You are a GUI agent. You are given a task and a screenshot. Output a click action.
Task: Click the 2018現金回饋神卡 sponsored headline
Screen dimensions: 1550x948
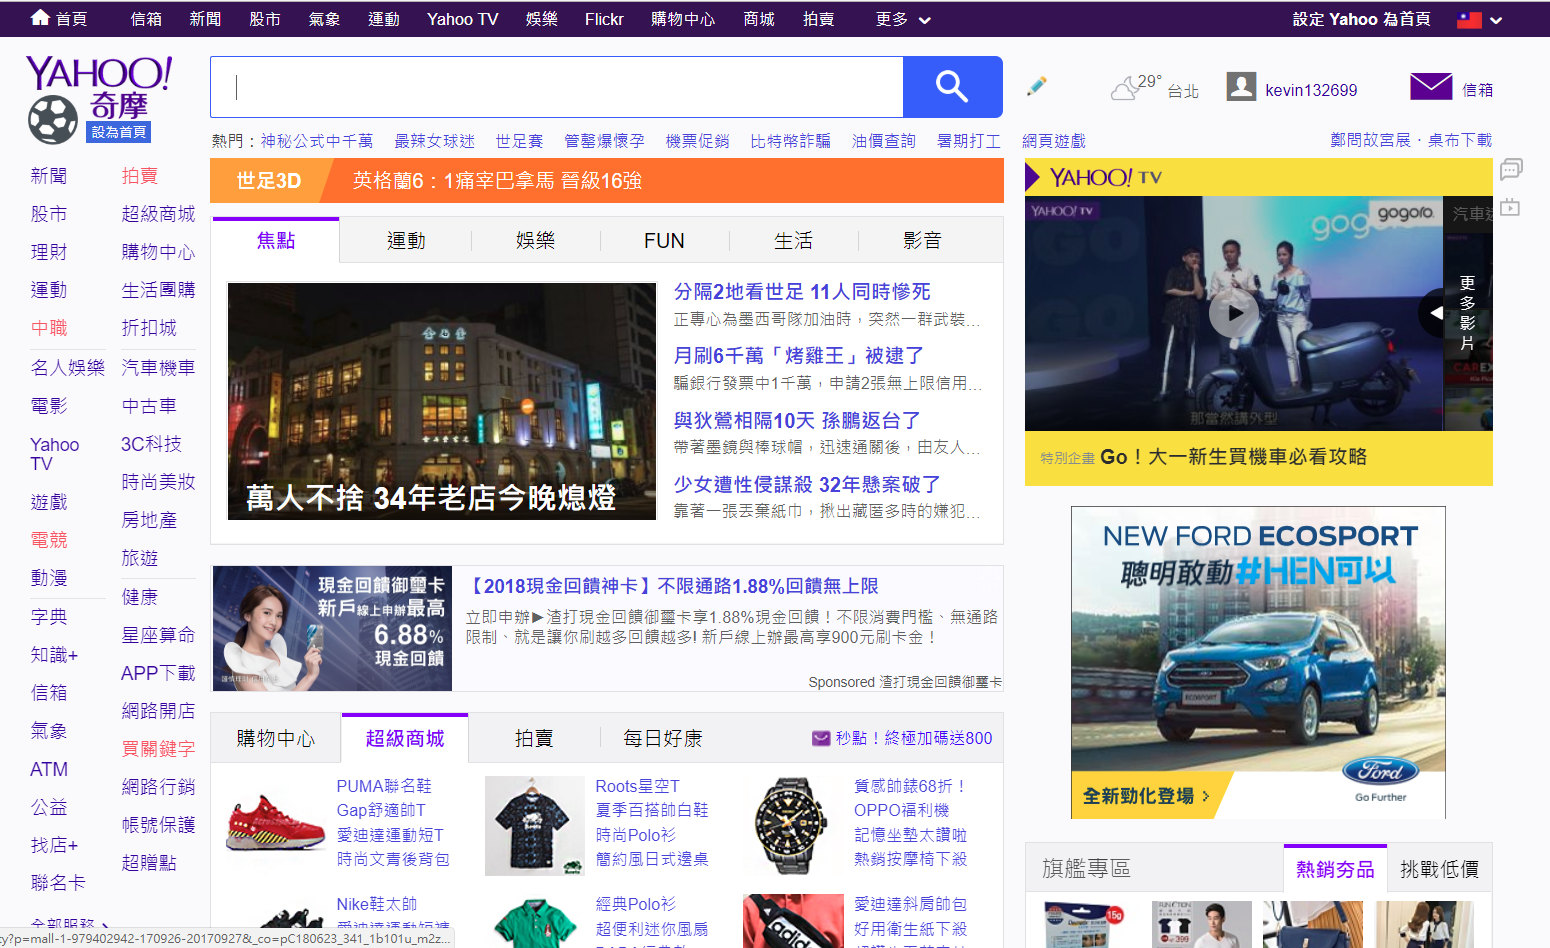point(672,586)
